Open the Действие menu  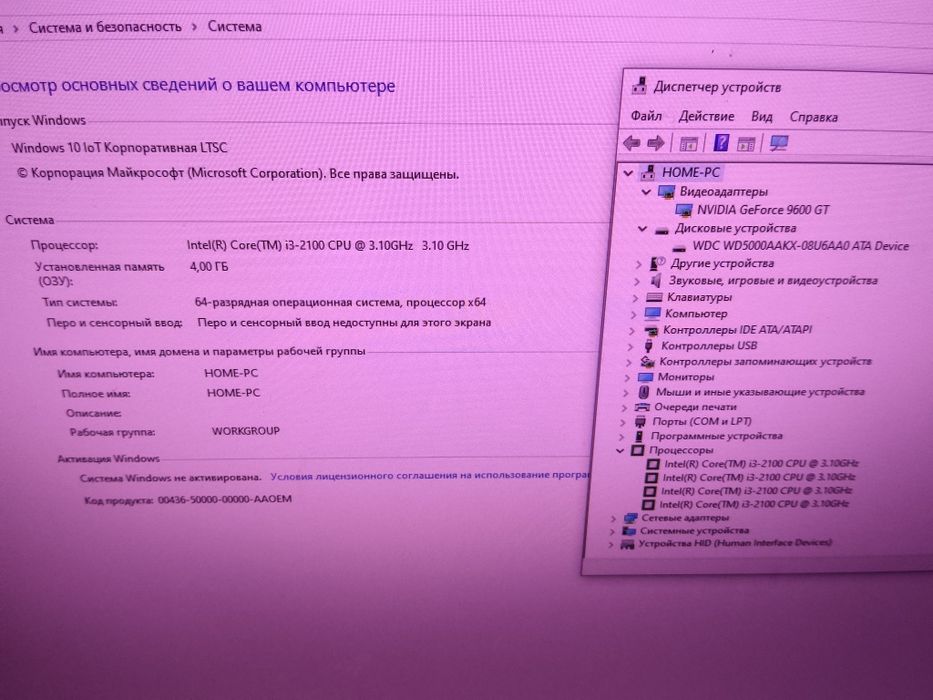[706, 116]
